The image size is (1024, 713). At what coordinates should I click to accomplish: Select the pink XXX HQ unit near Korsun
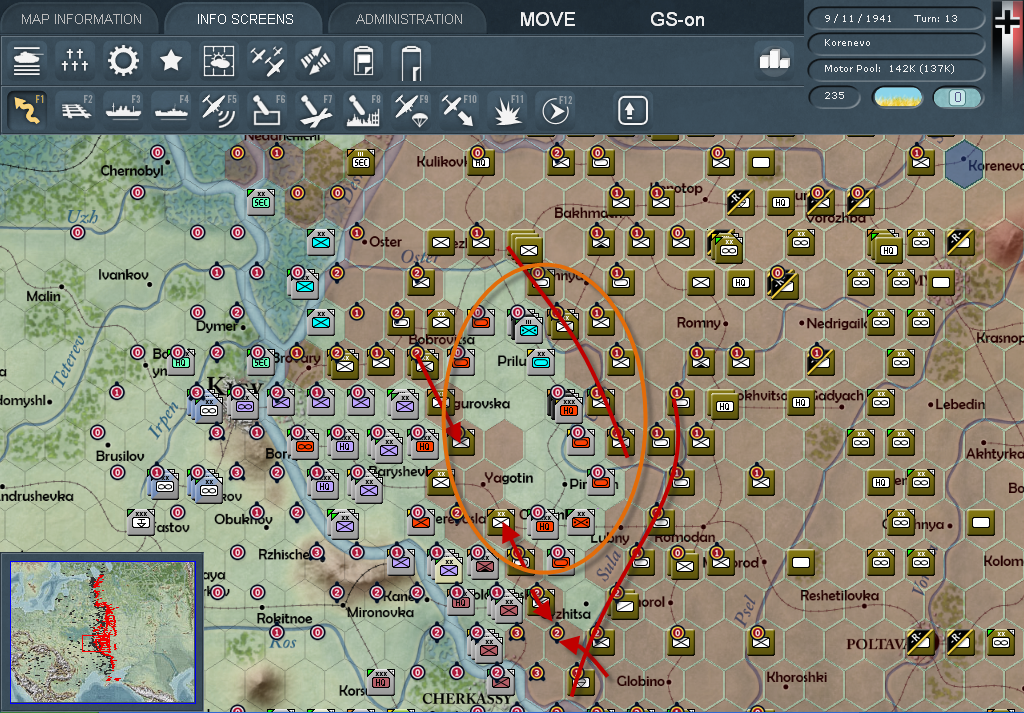click(x=380, y=682)
